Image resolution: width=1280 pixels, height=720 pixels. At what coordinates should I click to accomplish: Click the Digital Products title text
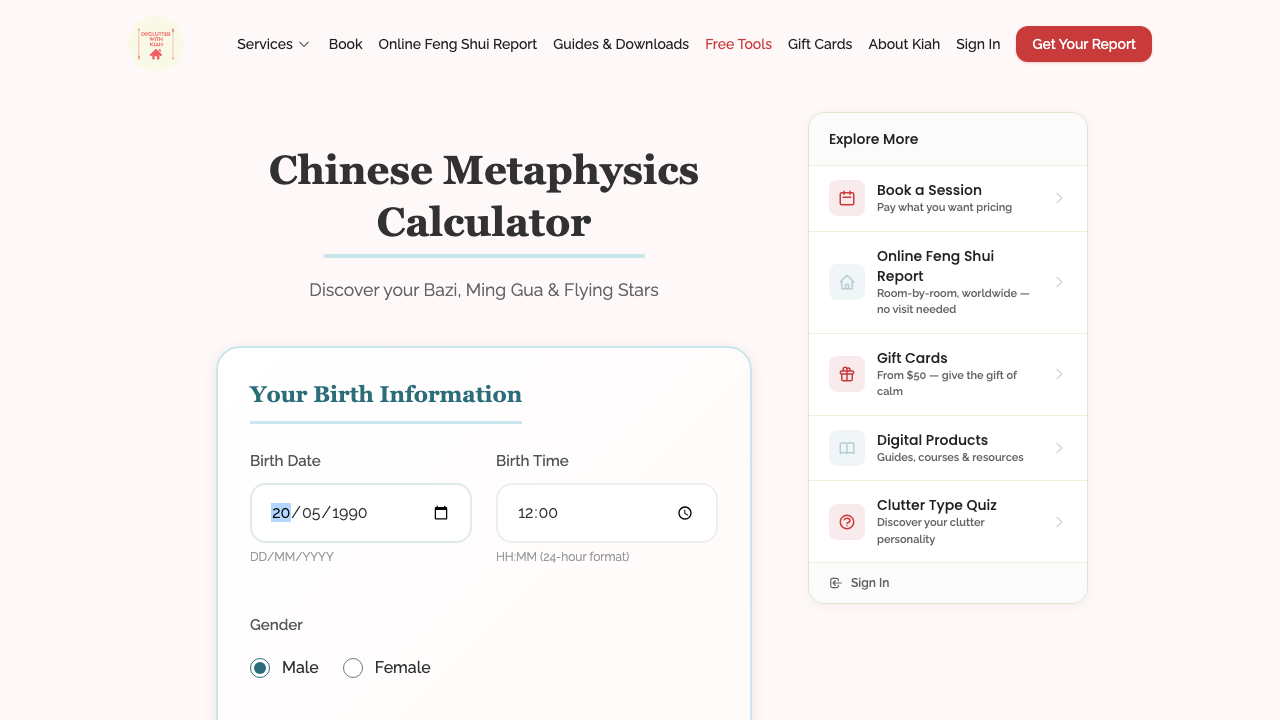[x=932, y=440]
